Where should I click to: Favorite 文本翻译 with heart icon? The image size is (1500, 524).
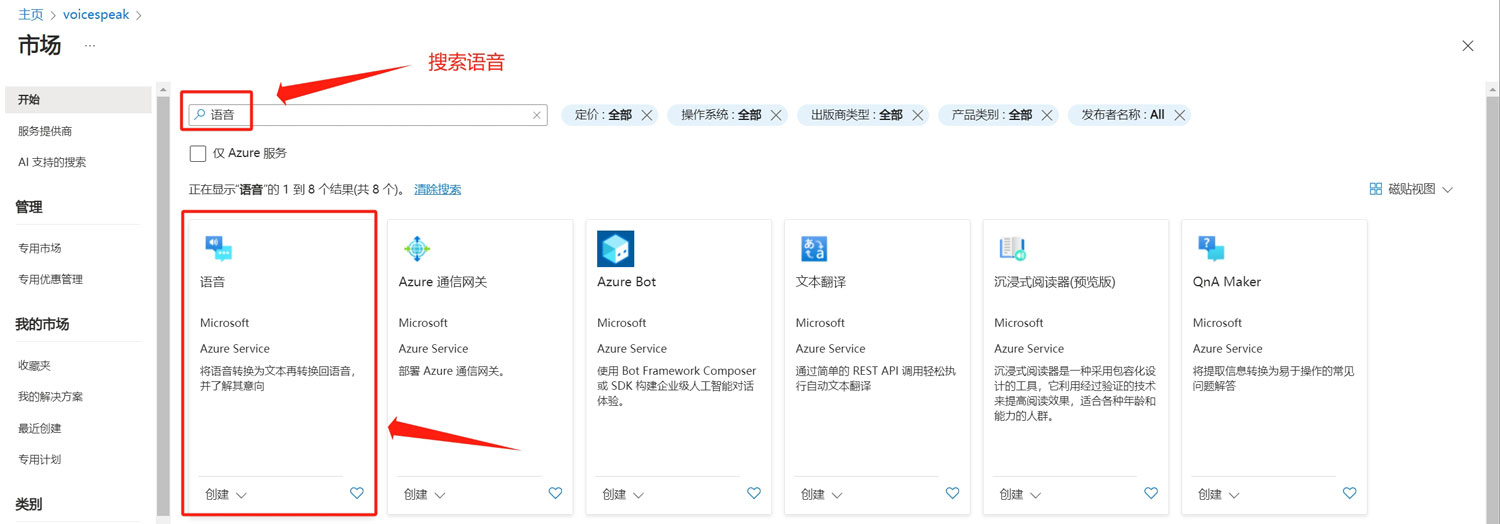click(x=953, y=493)
